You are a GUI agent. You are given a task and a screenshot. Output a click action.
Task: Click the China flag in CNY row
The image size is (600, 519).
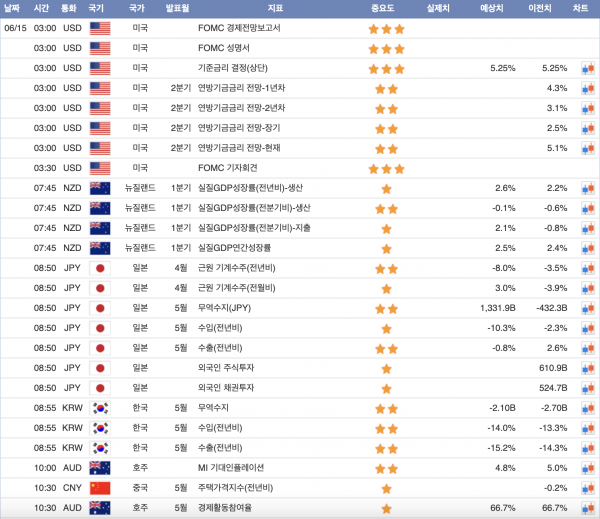coord(99,487)
